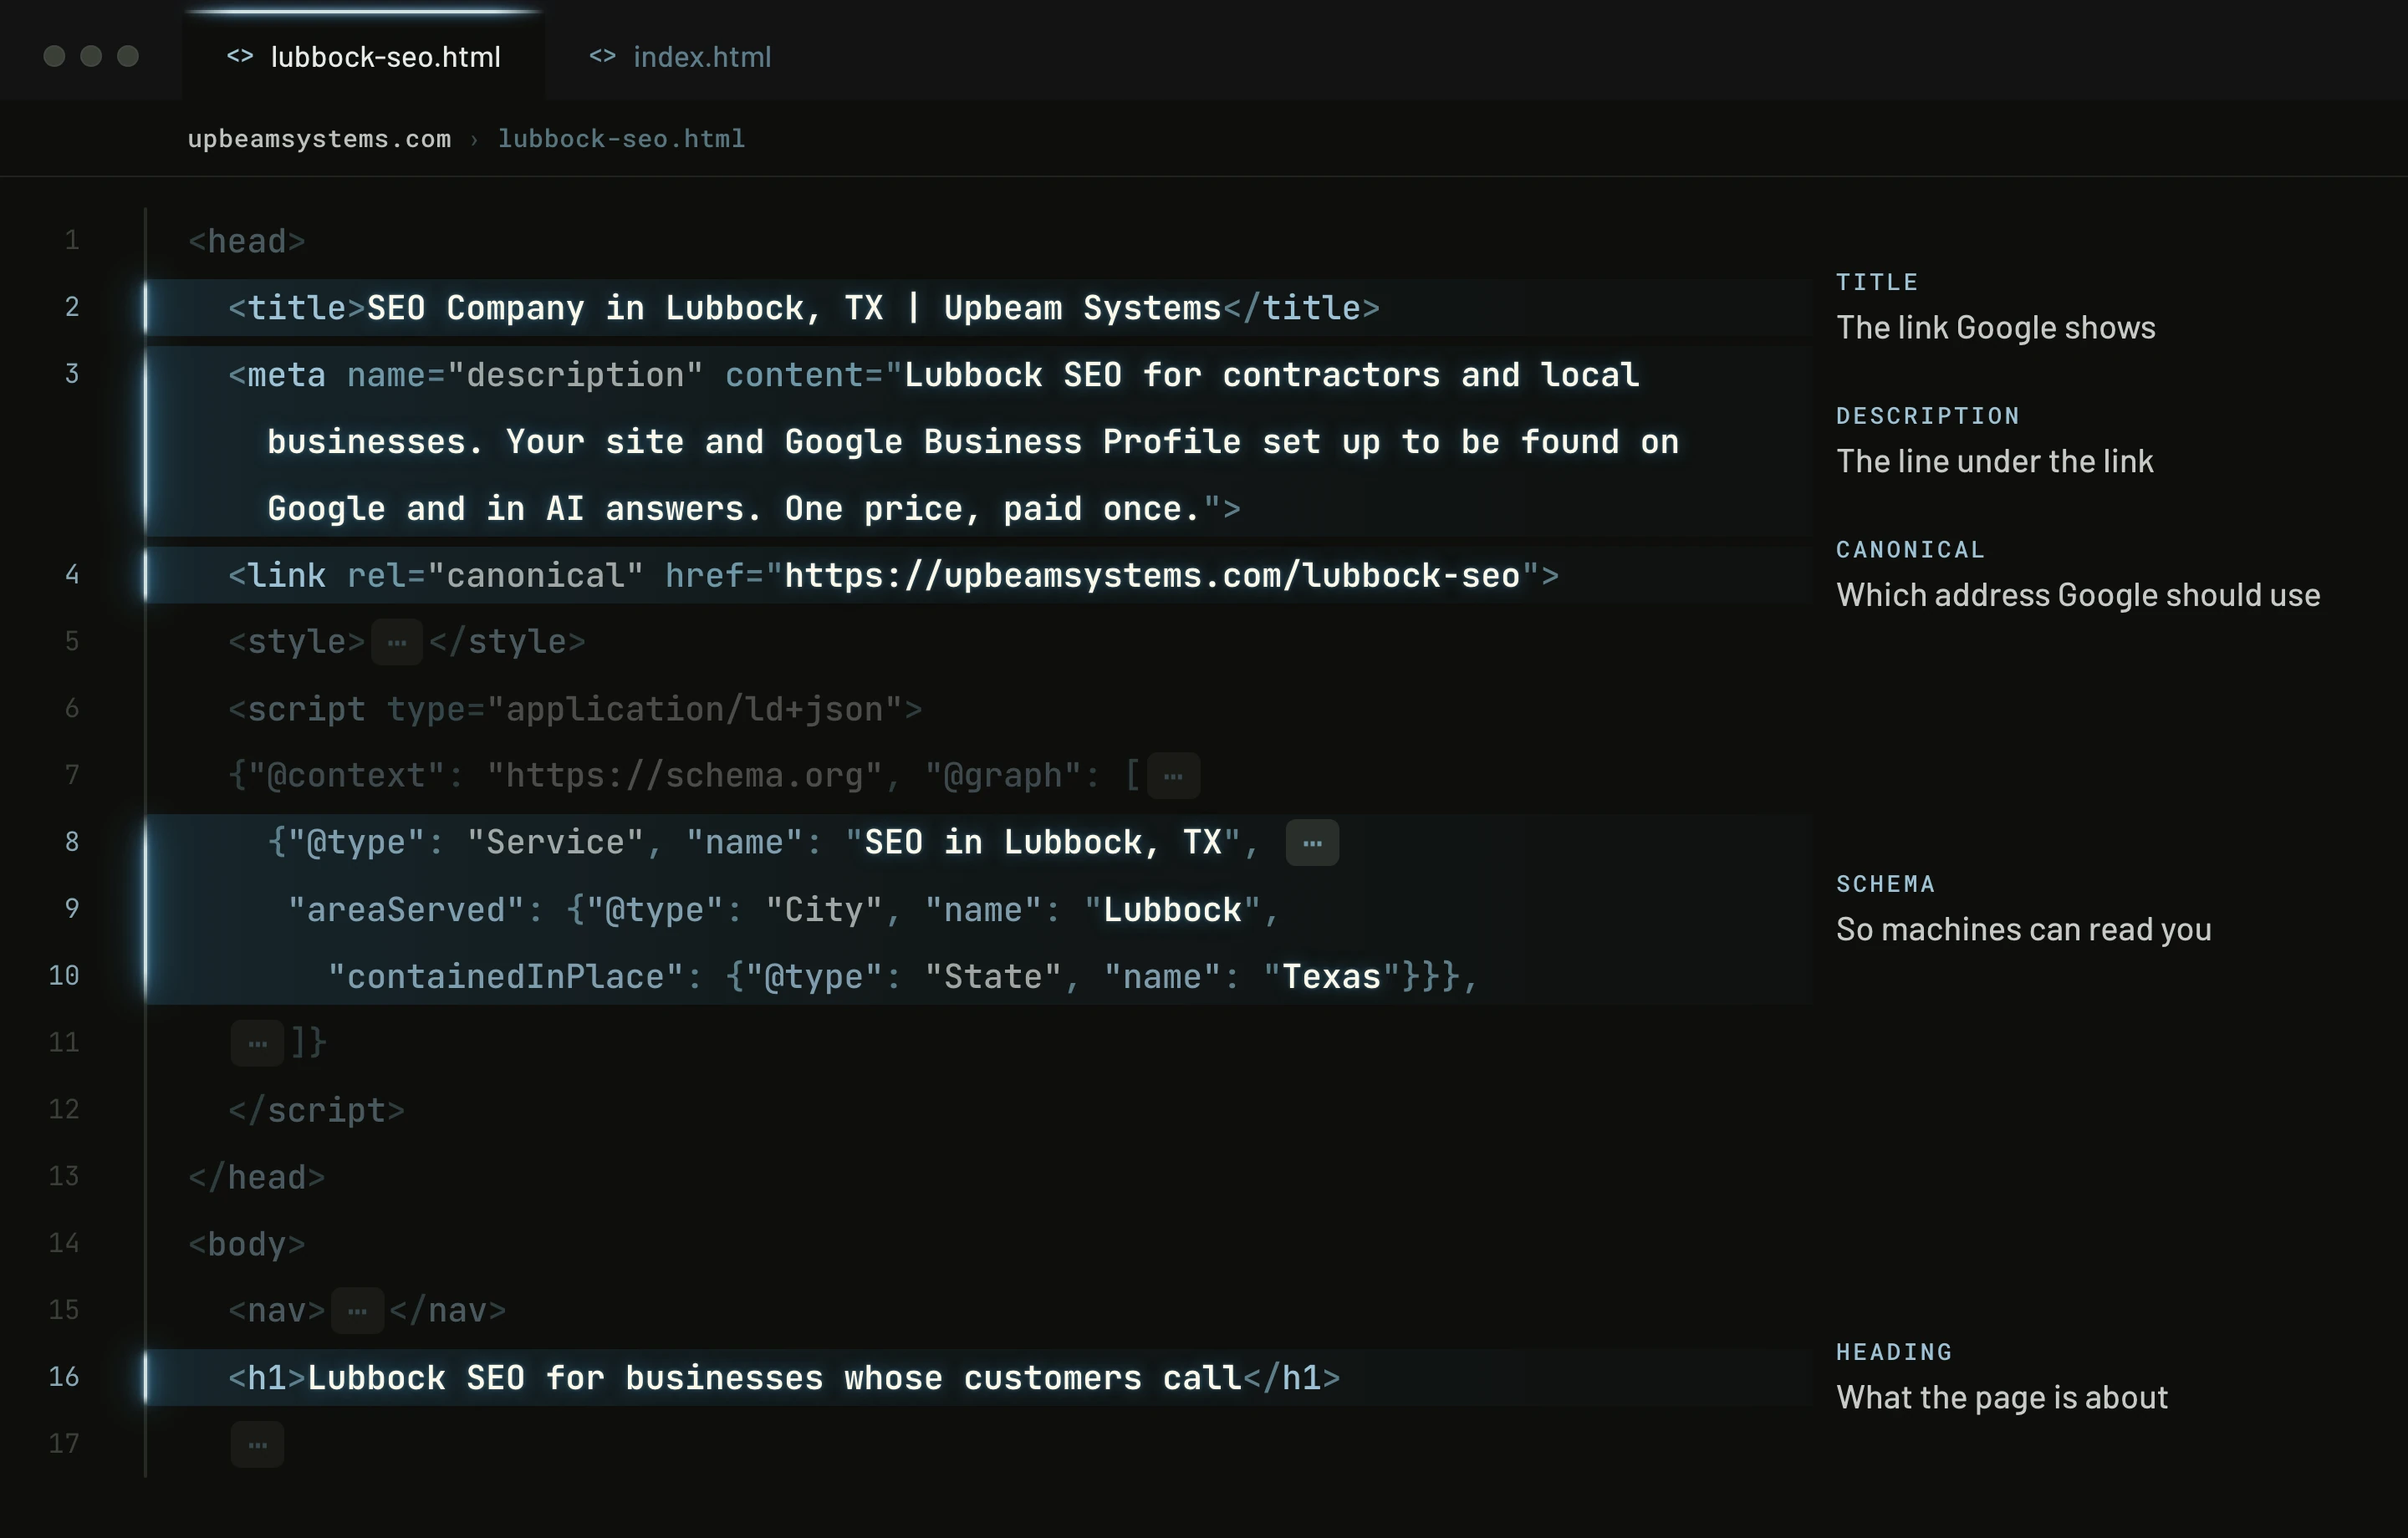The image size is (2408, 1538).
Task: Click the CANONICAL annotation label
Action: (1910, 550)
